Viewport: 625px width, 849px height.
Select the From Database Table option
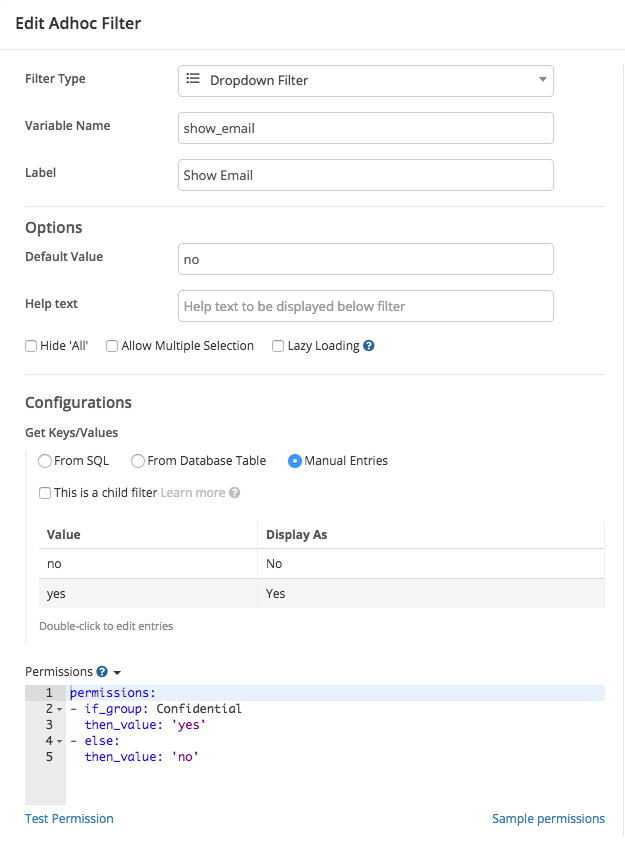pos(137,460)
